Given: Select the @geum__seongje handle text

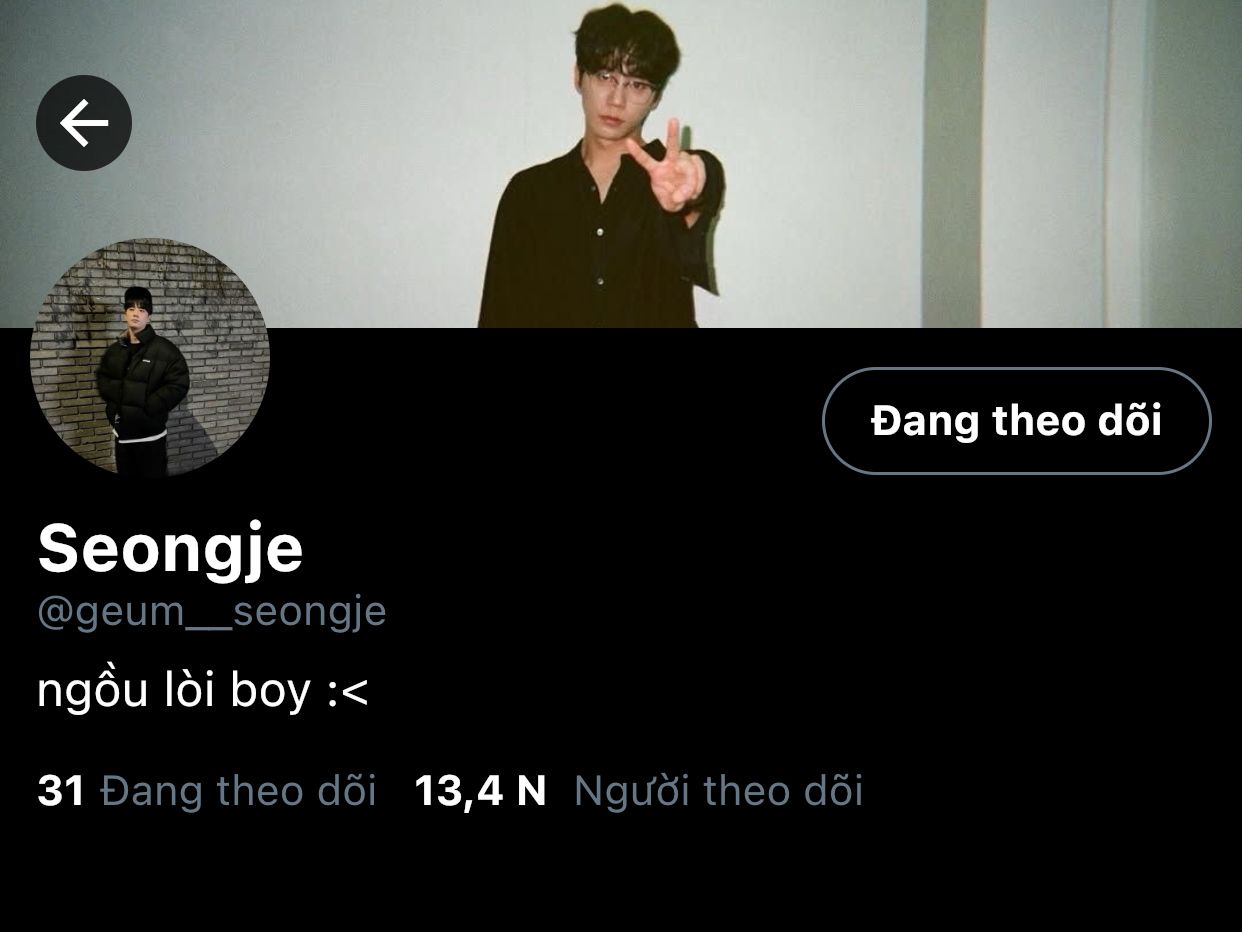Looking at the screenshot, I should [211, 611].
